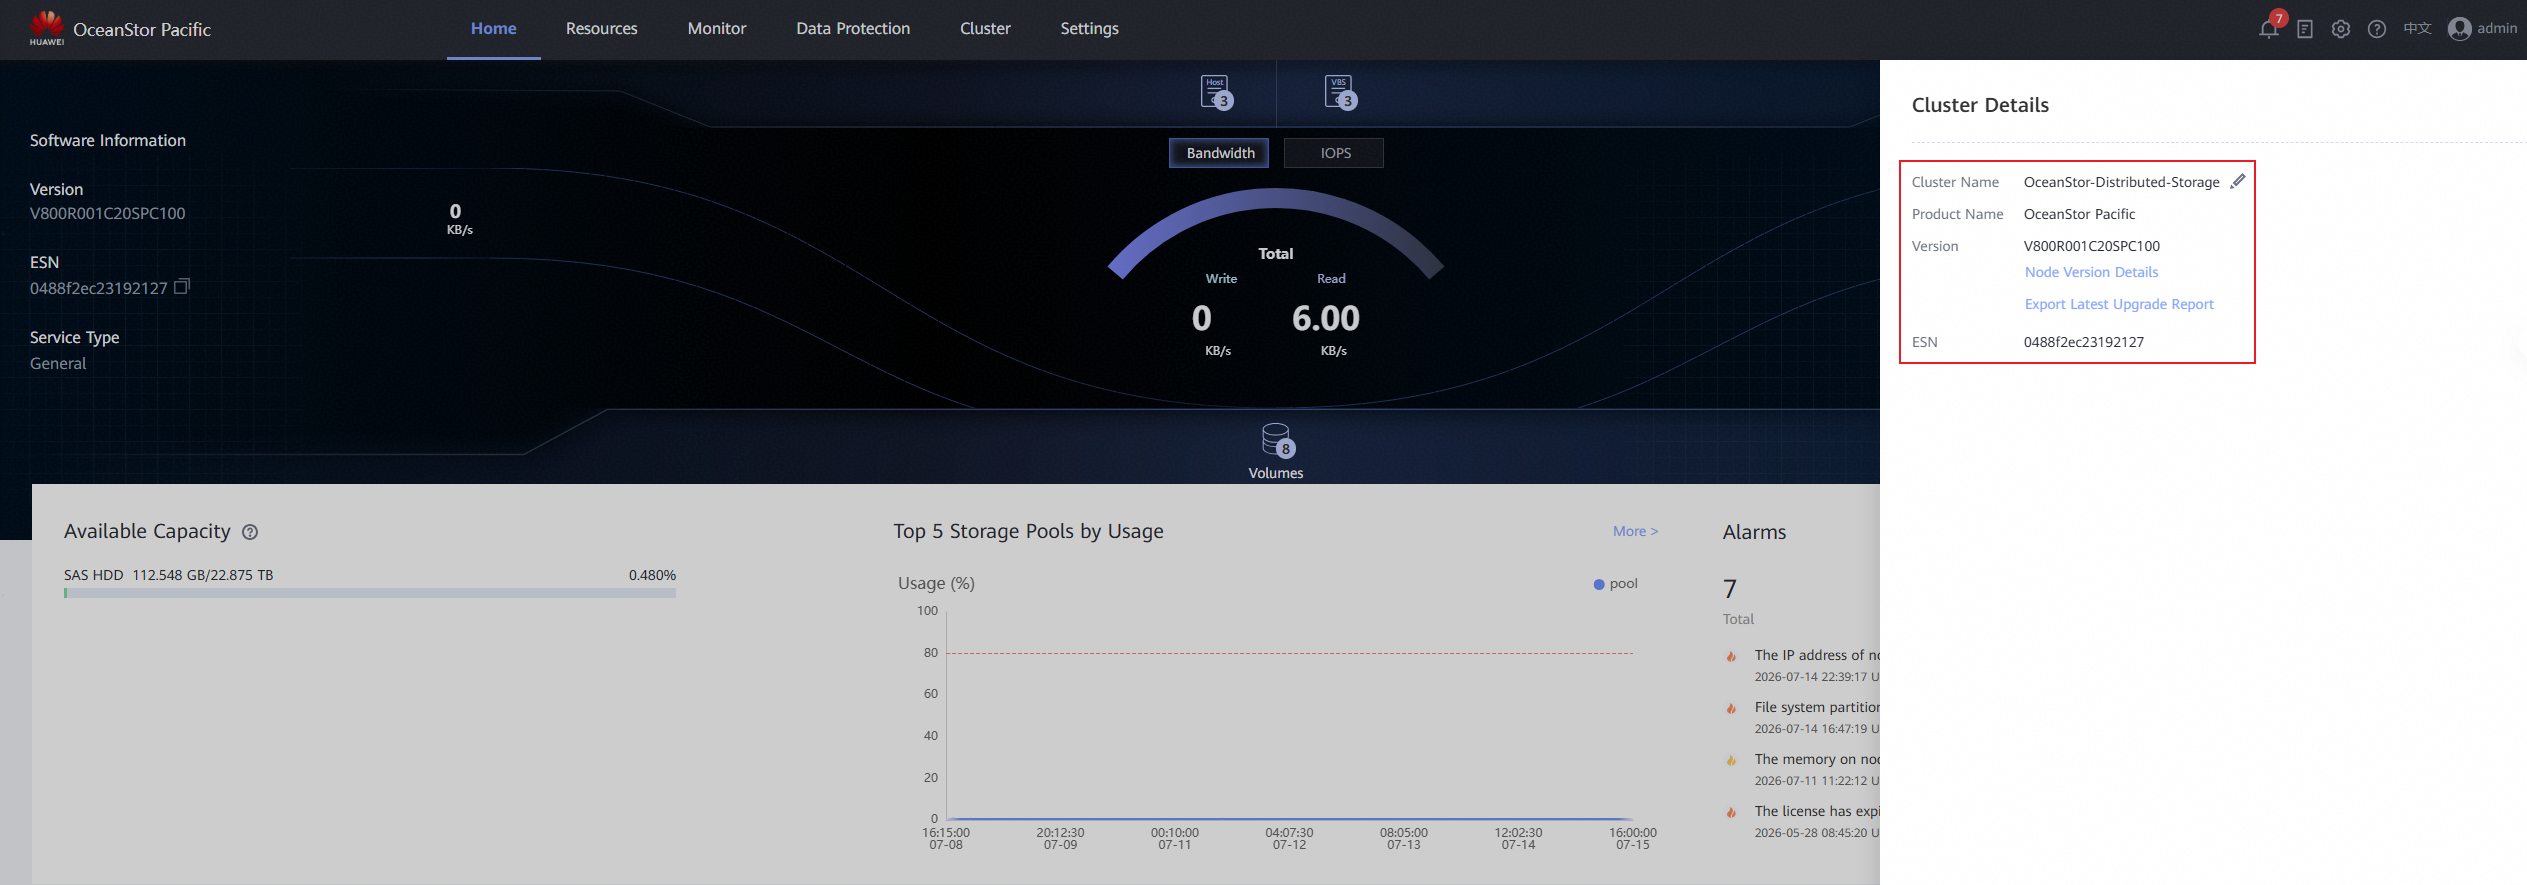This screenshot has width=2527, height=885.
Task: Click the Service Type General value
Action: pyautogui.click(x=58, y=363)
